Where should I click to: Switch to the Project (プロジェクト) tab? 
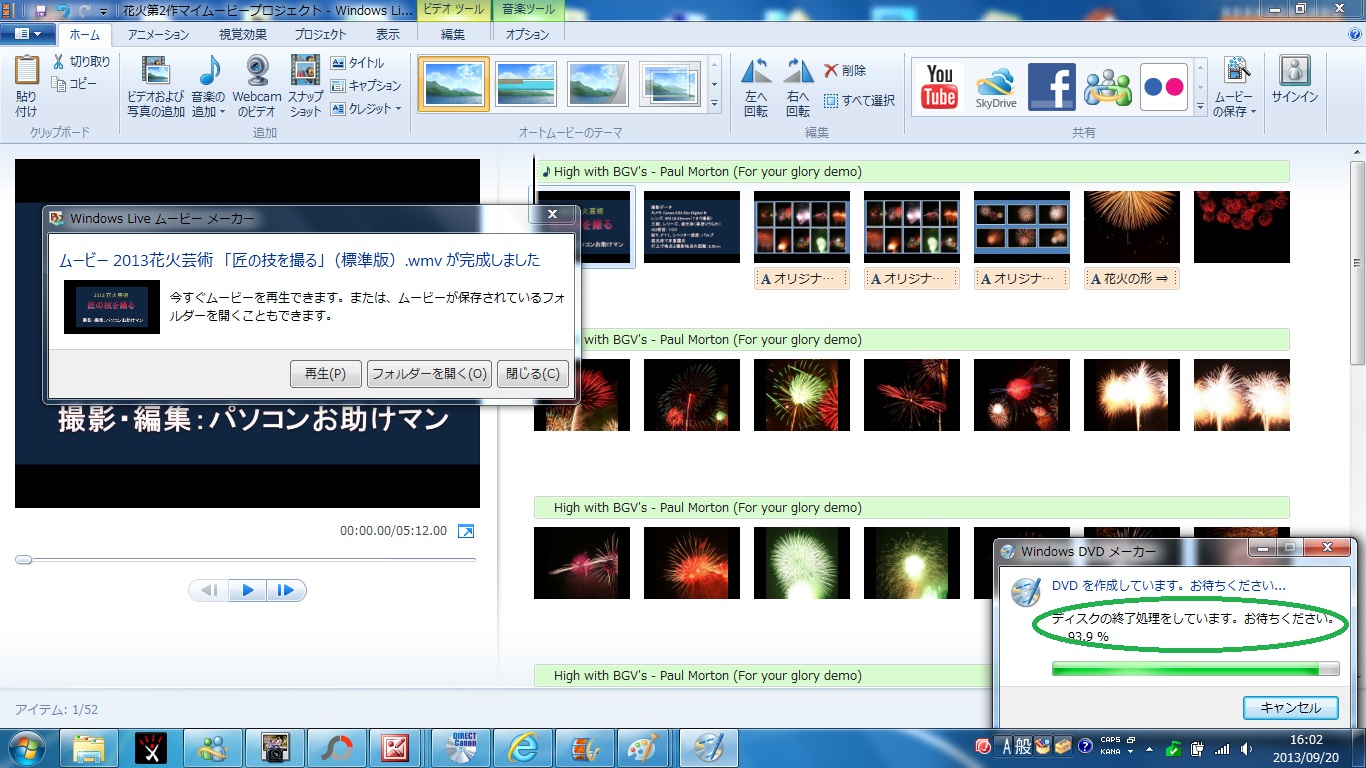[320, 34]
